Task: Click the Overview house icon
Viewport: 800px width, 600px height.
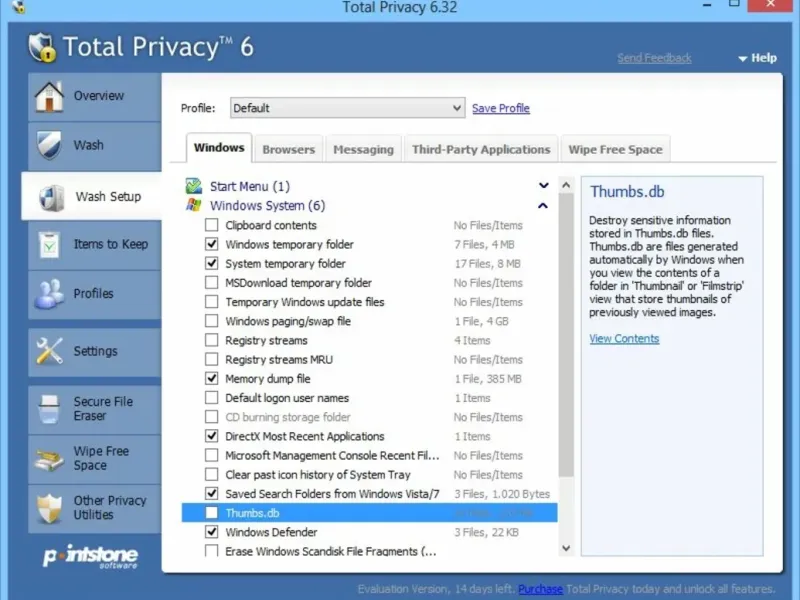Action: 49,96
